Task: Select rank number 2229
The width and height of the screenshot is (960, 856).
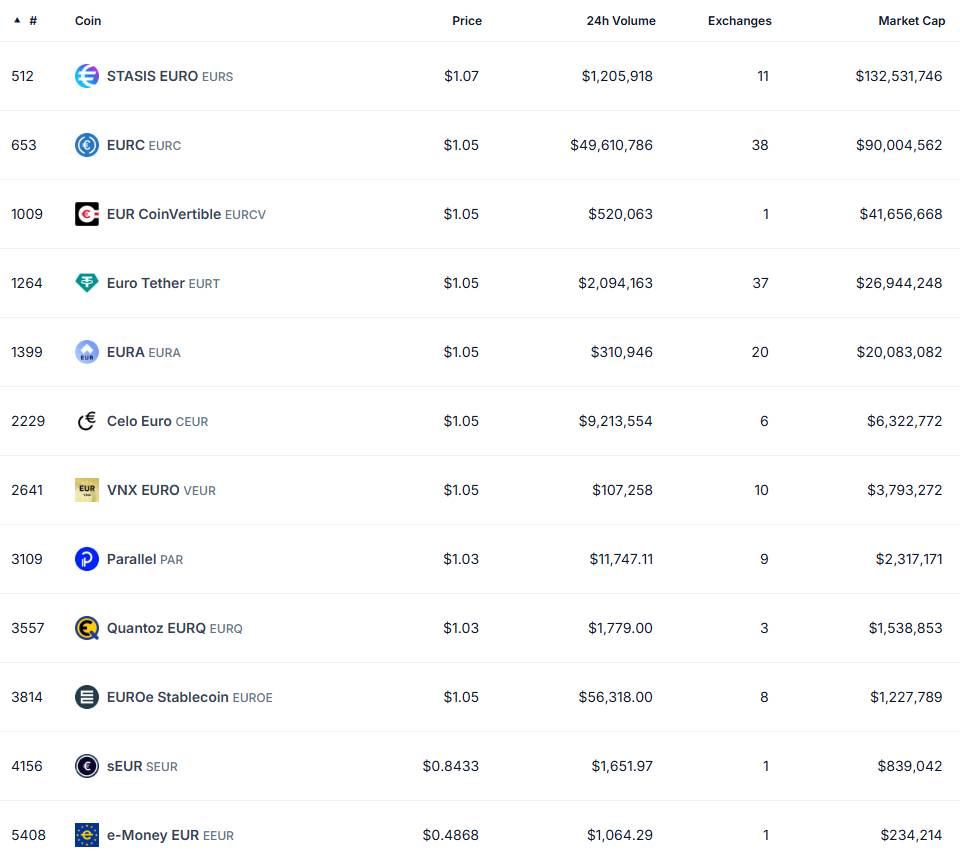Action: (x=28, y=421)
